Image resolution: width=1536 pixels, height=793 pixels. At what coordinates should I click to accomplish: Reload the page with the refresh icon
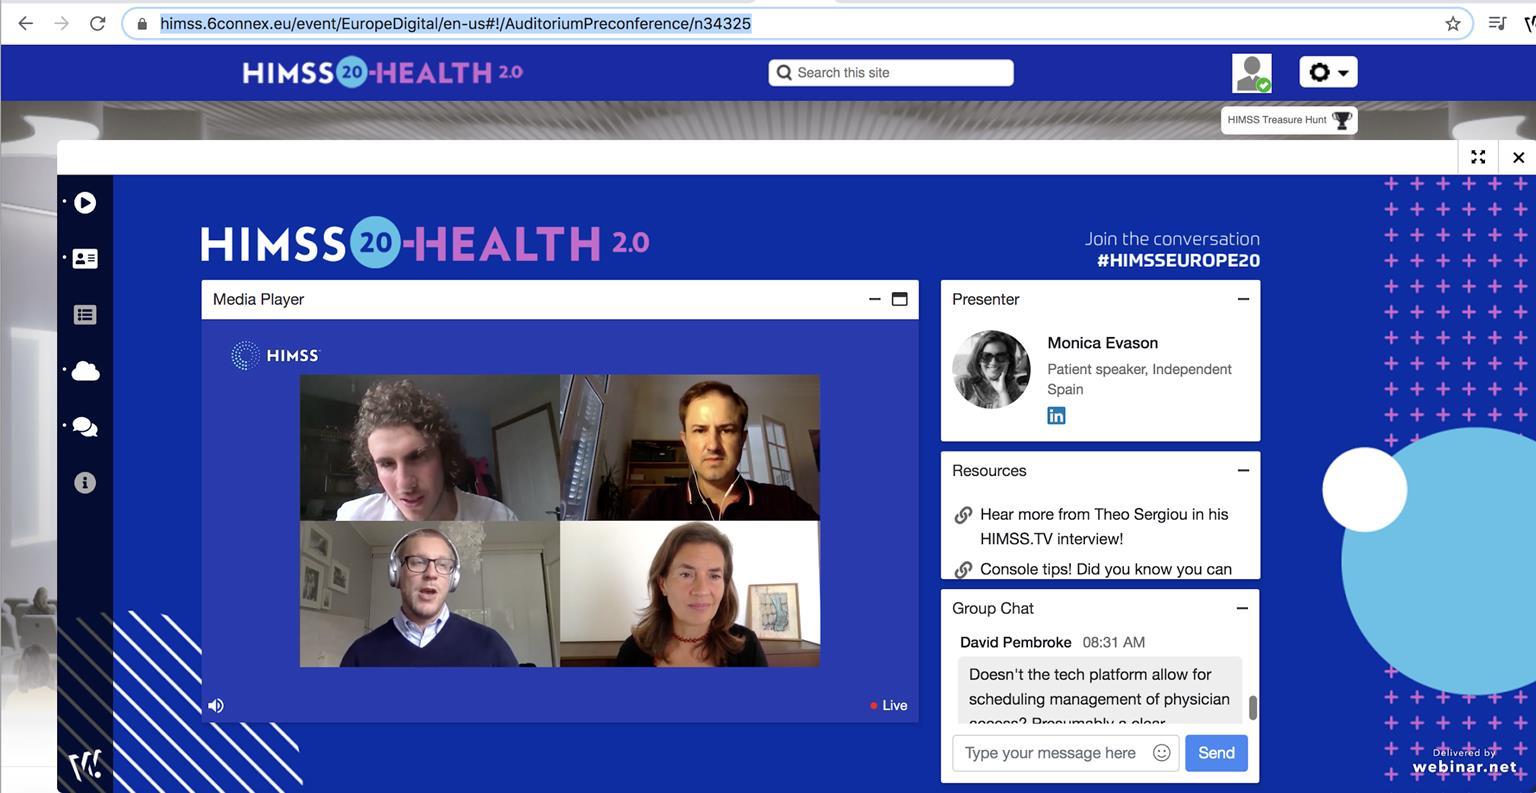[x=97, y=23]
